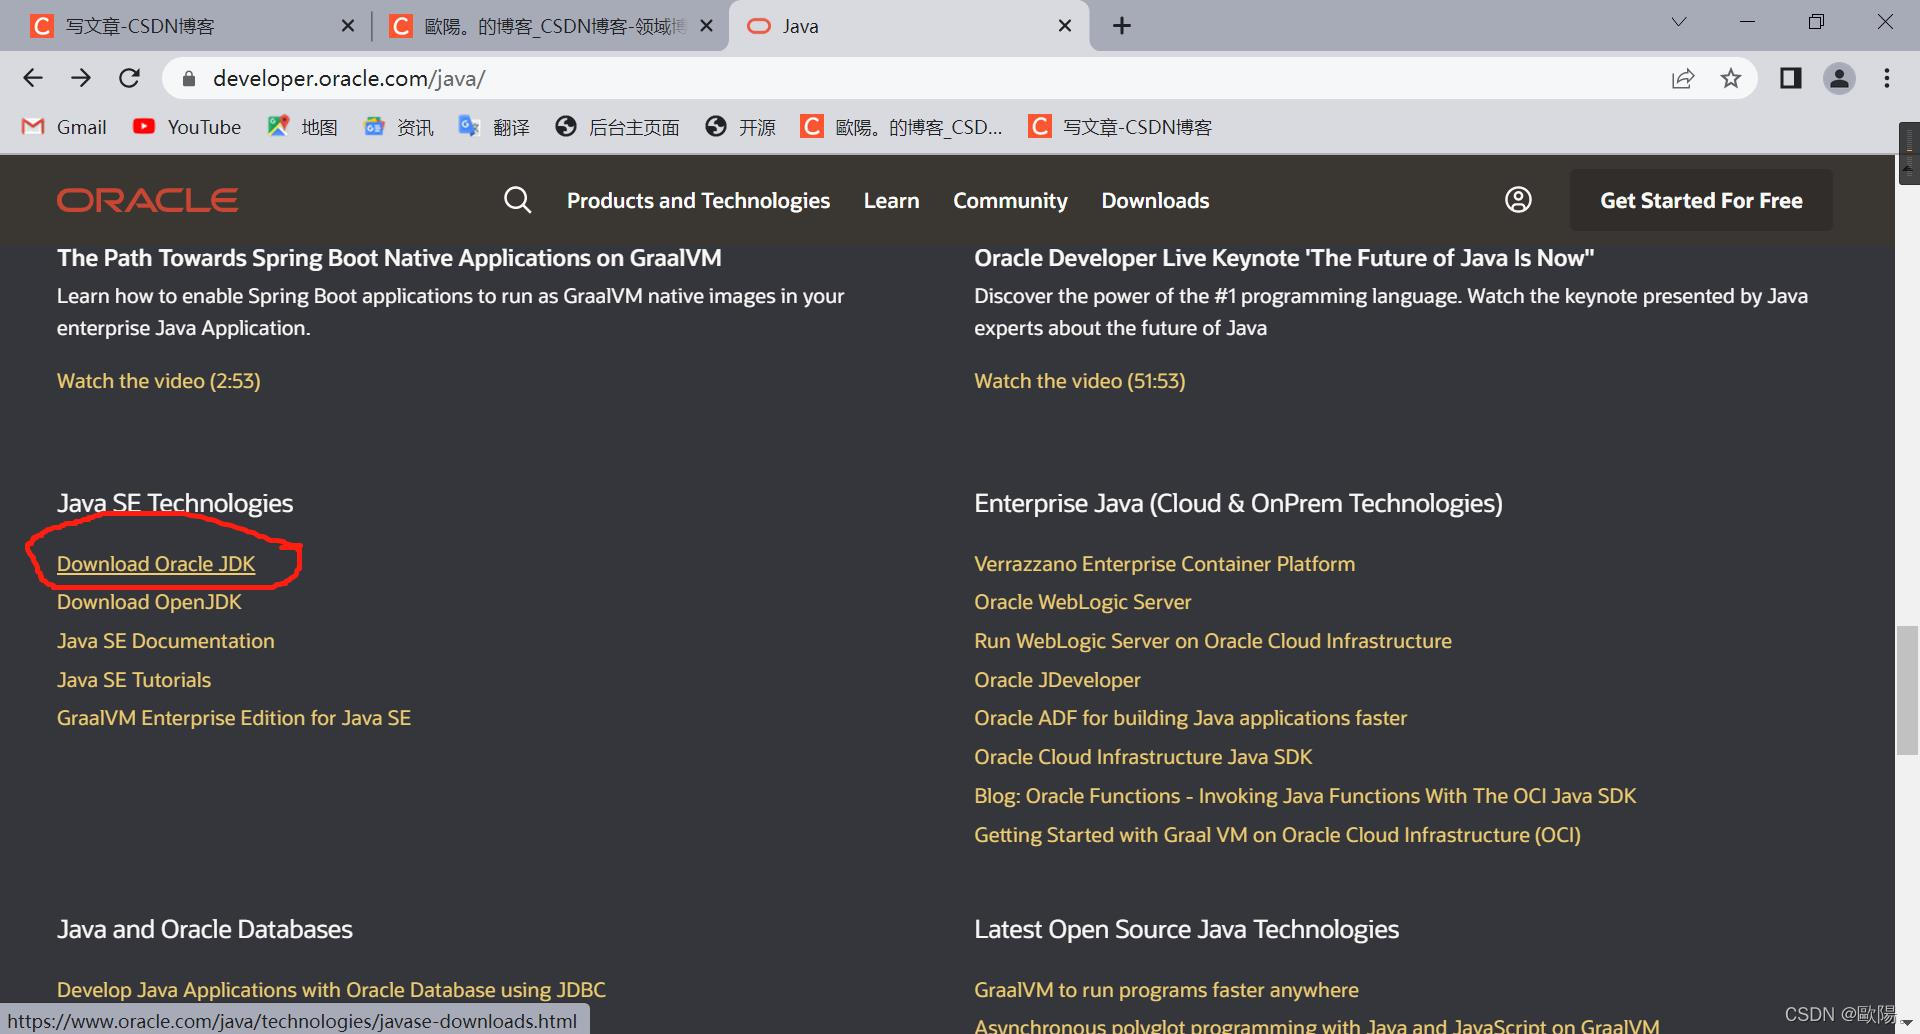Go back to the previous page
The height and width of the screenshot is (1034, 1920).
(x=33, y=78)
